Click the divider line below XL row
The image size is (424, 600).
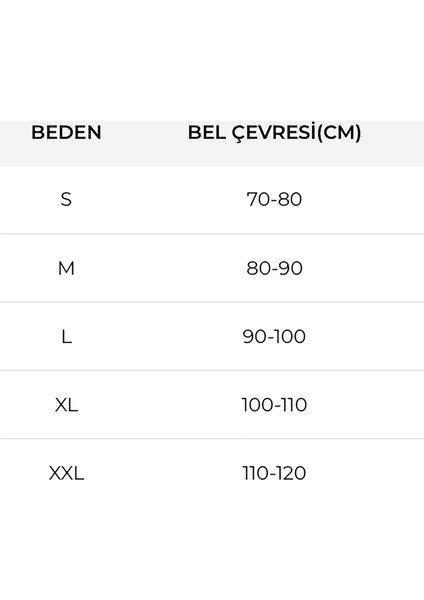[x=212, y=439]
